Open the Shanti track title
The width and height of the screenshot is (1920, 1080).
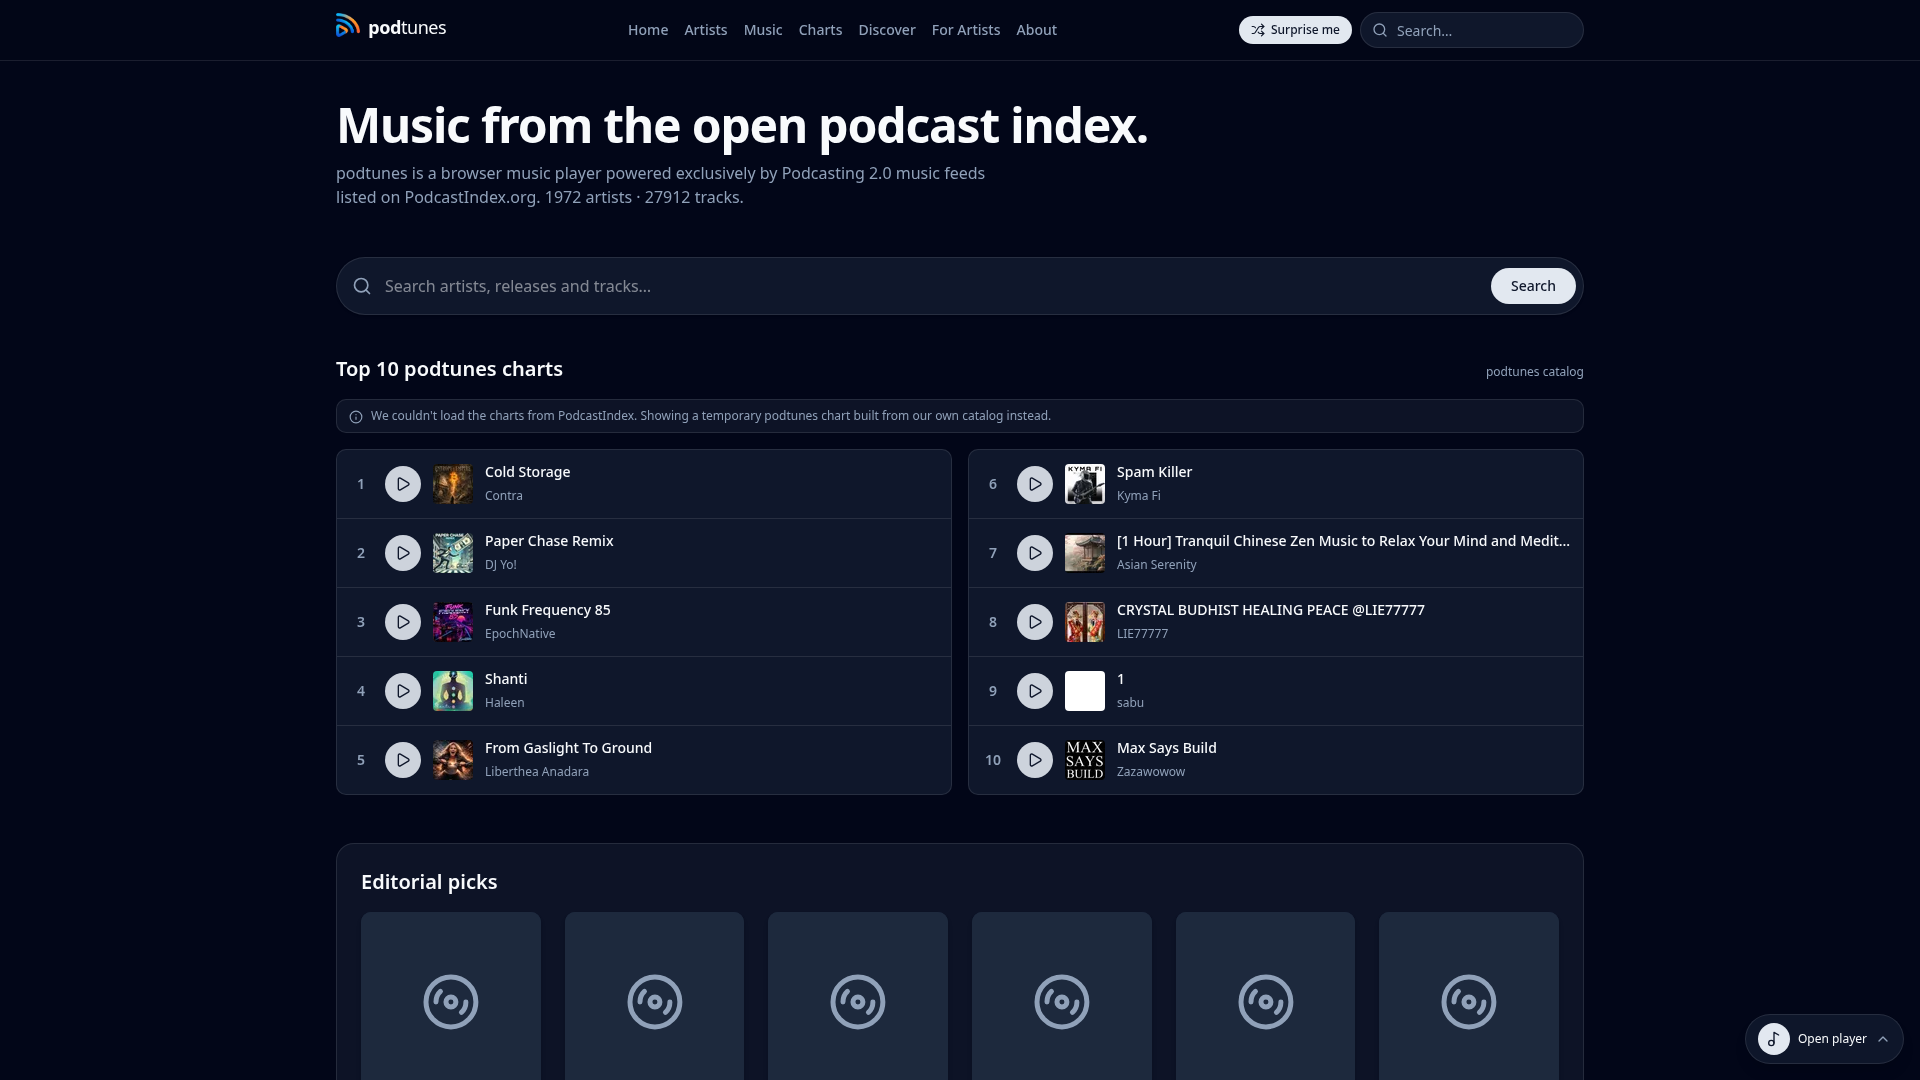click(506, 679)
